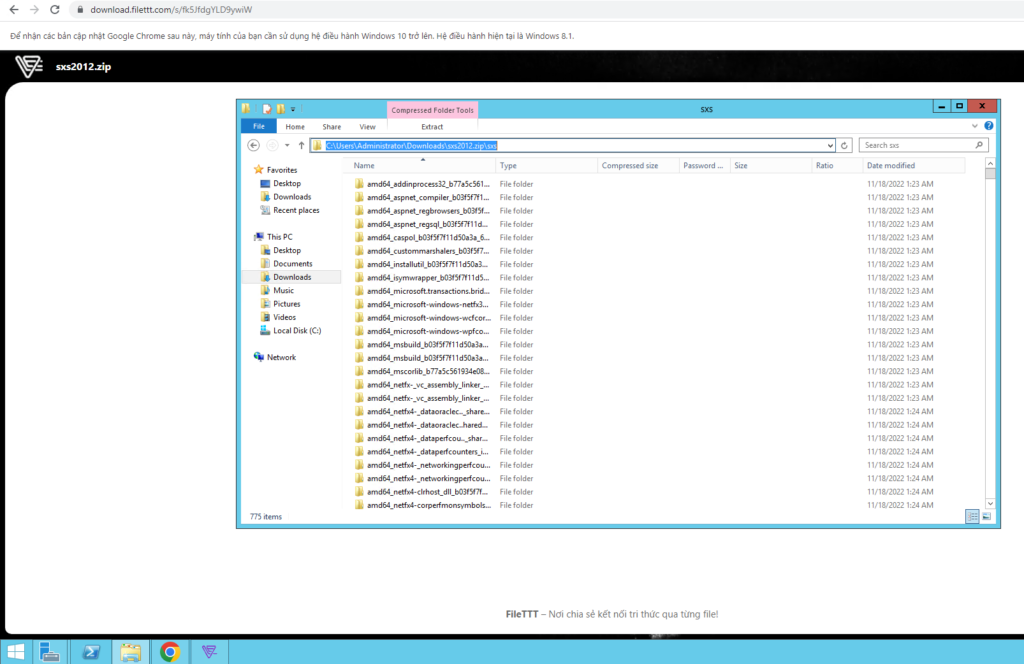Open the address bar history dropdown
Screen dimensions: 1024x664
pos(829,146)
